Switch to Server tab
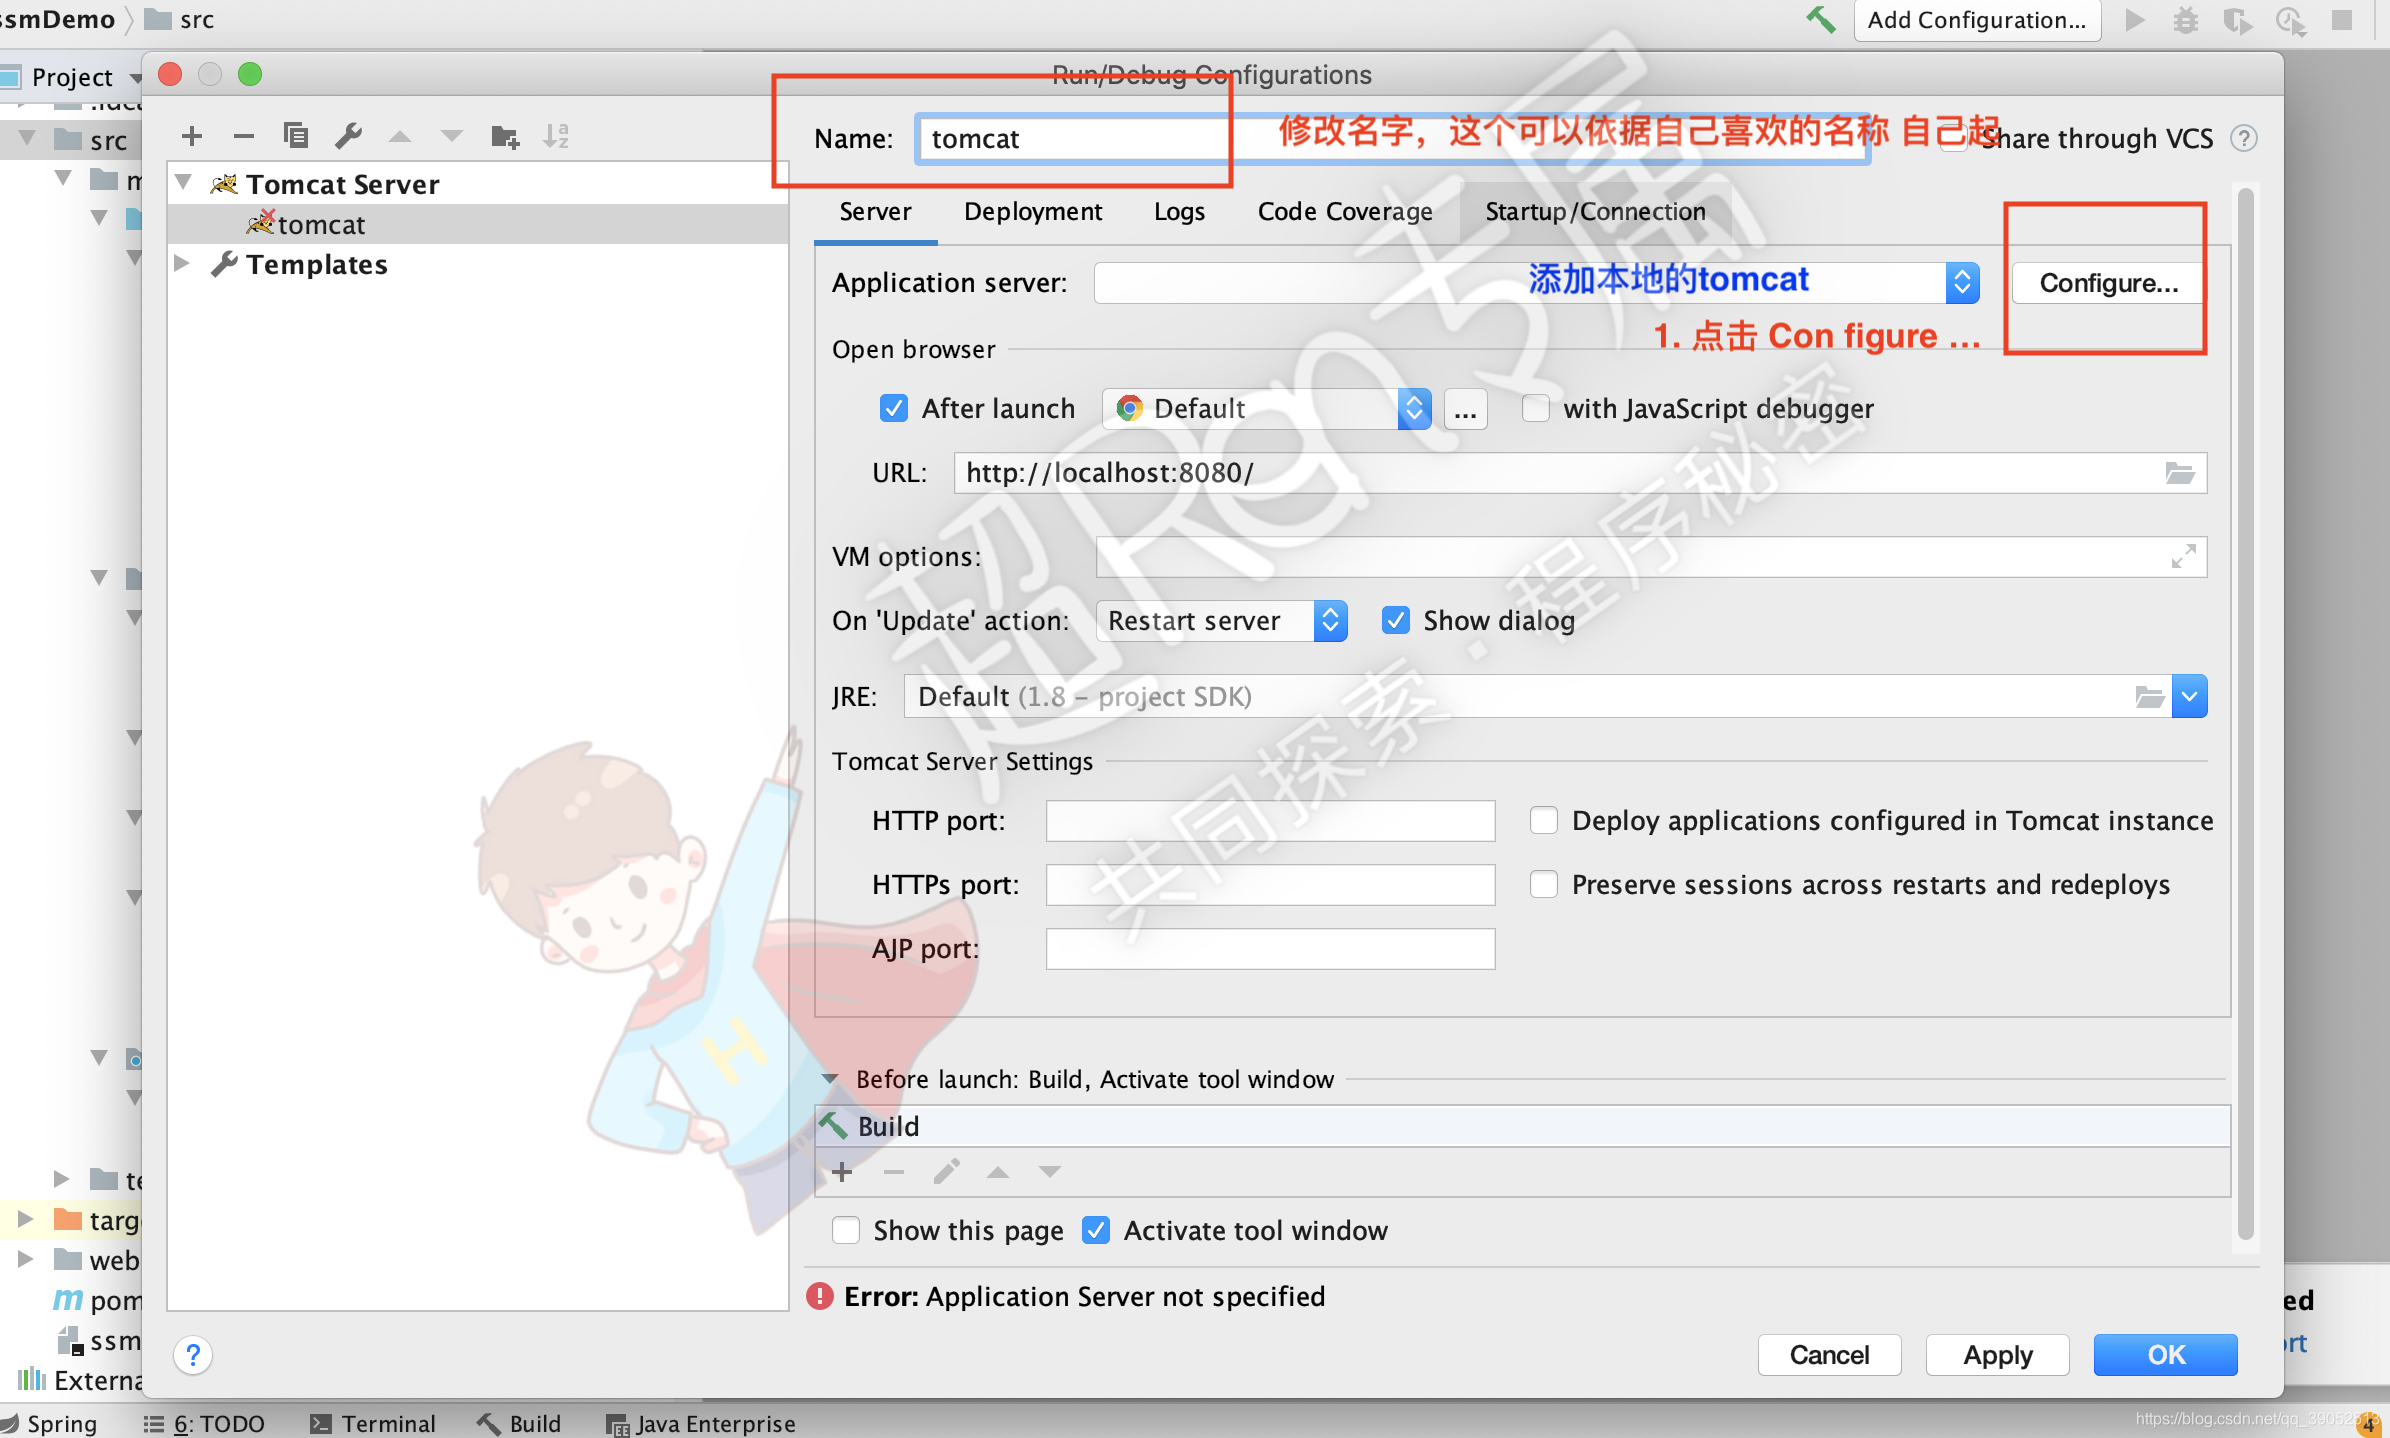Image resolution: width=2390 pixels, height=1438 pixels. (x=875, y=212)
